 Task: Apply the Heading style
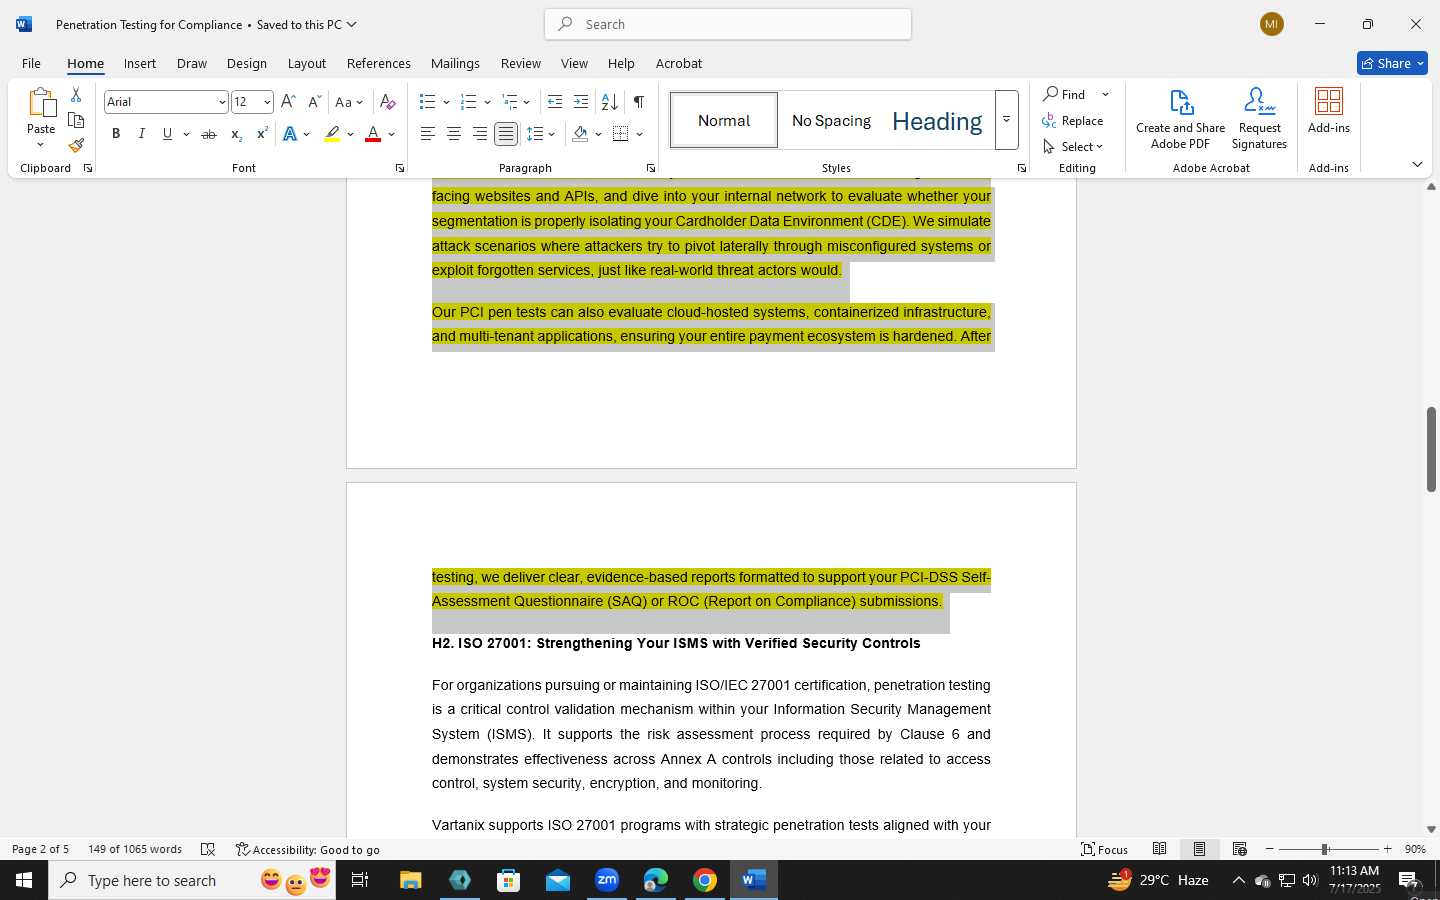[x=937, y=120]
